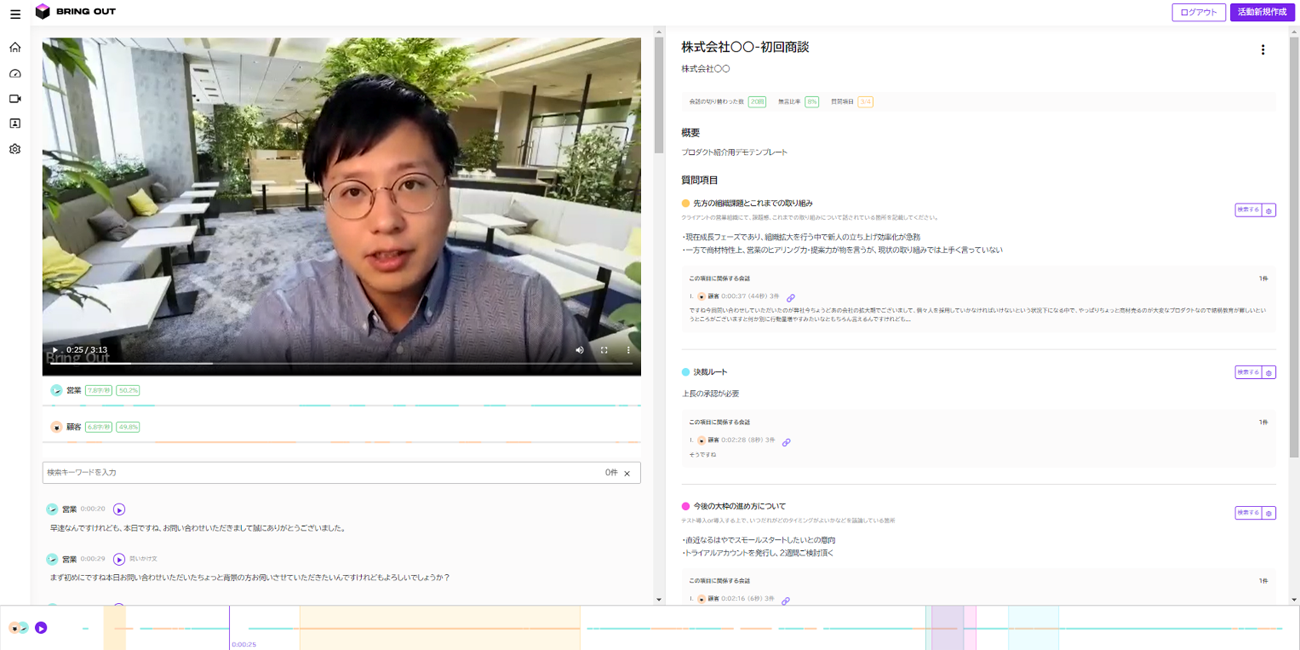Click the video progress bar
Screen dimensions: 1300x650
tap(341, 364)
